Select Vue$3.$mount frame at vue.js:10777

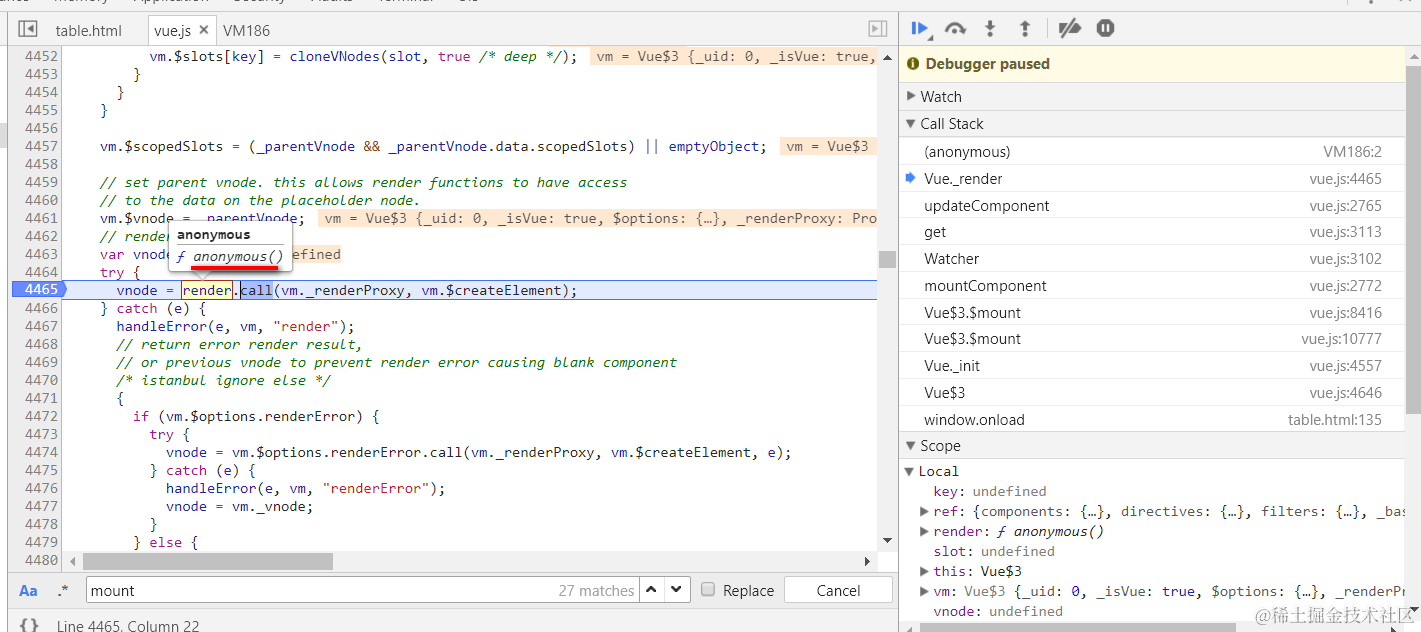click(1152, 339)
